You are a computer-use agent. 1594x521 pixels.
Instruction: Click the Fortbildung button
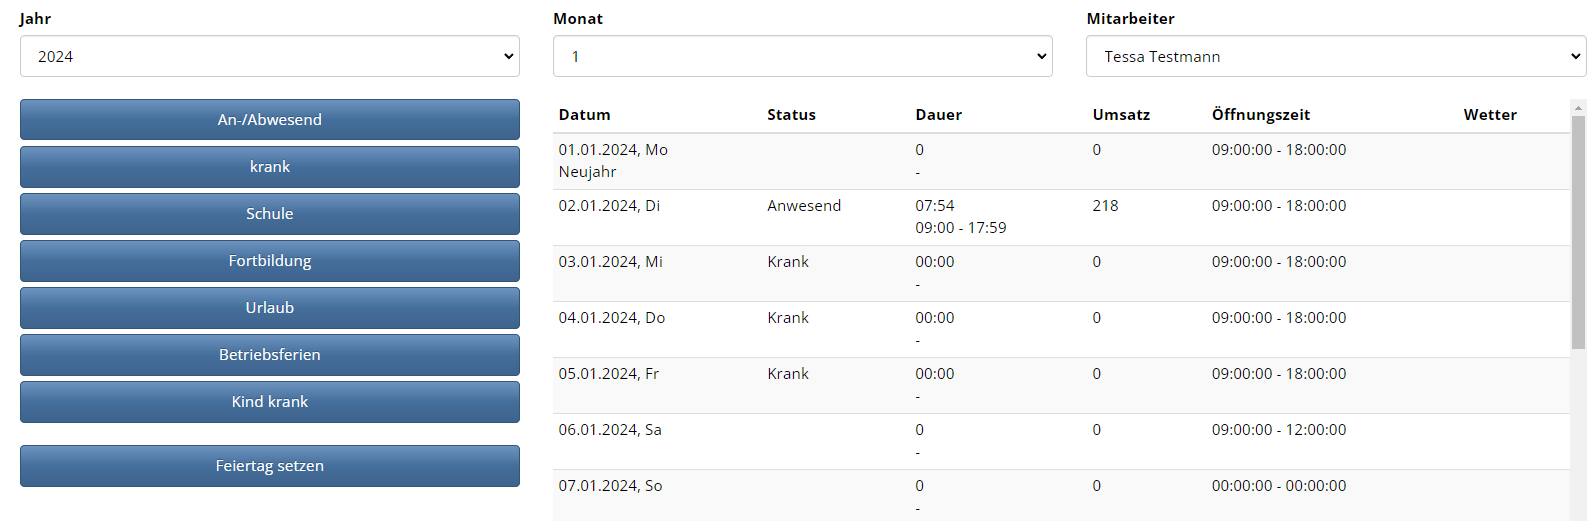tap(269, 260)
